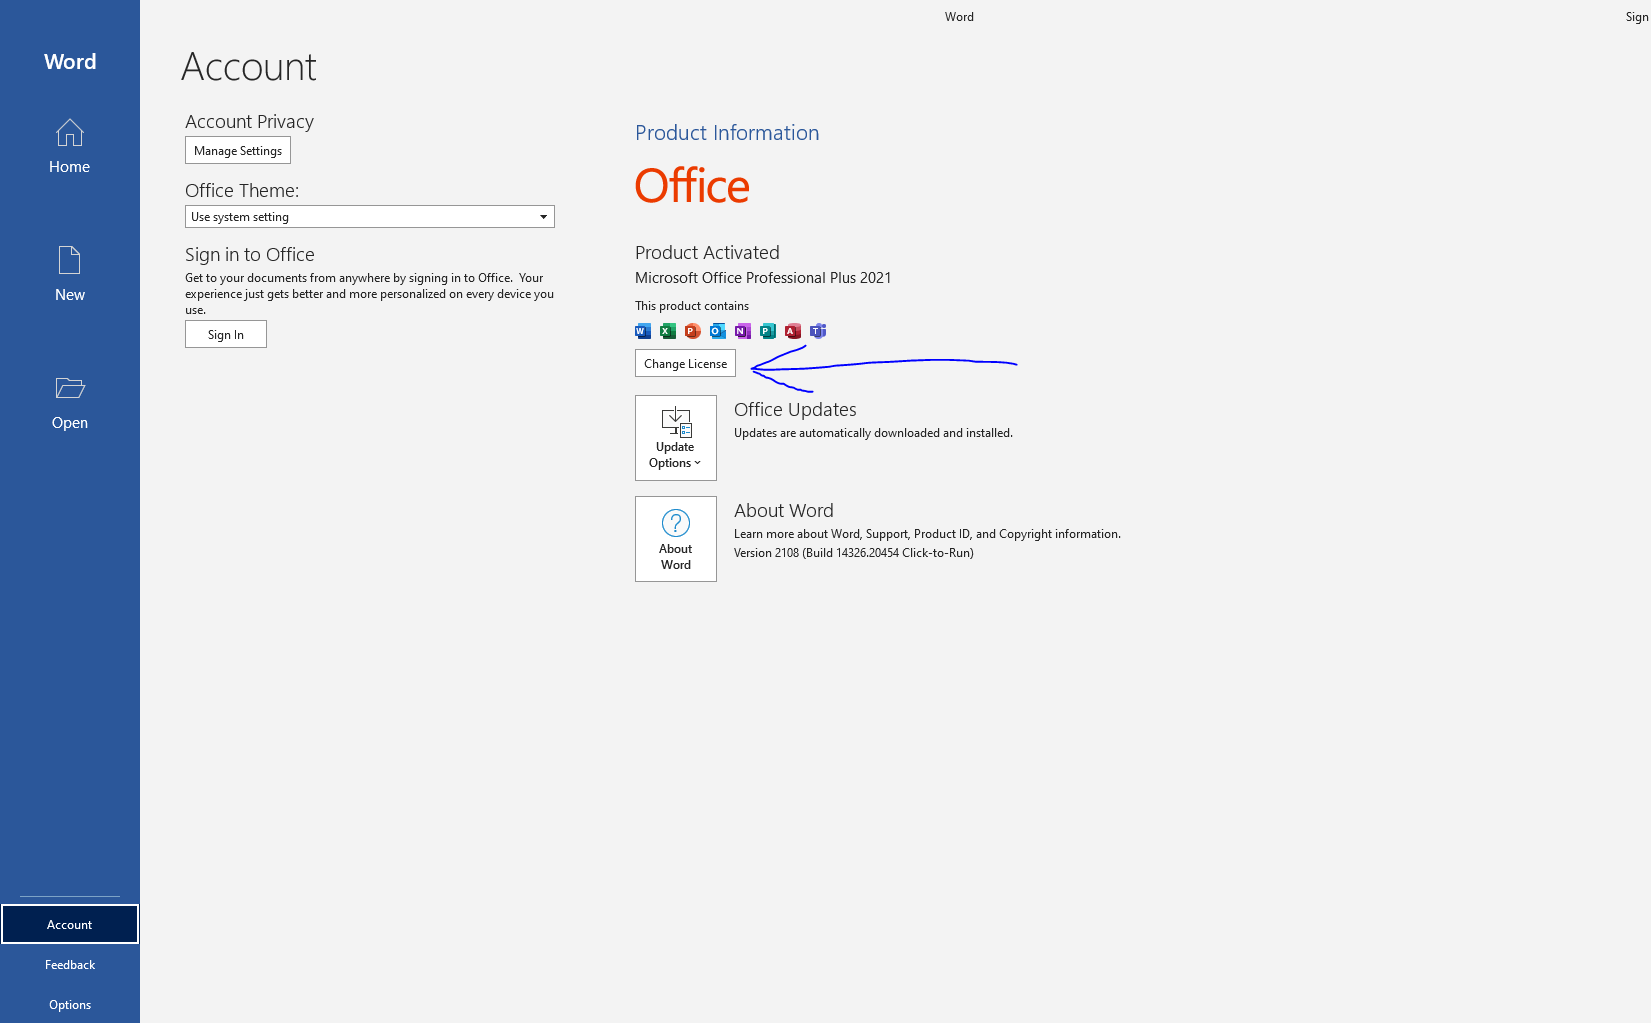The image size is (1651, 1023).
Task: Click the Product Information heading
Action: pyautogui.click(x=727, y=133)
